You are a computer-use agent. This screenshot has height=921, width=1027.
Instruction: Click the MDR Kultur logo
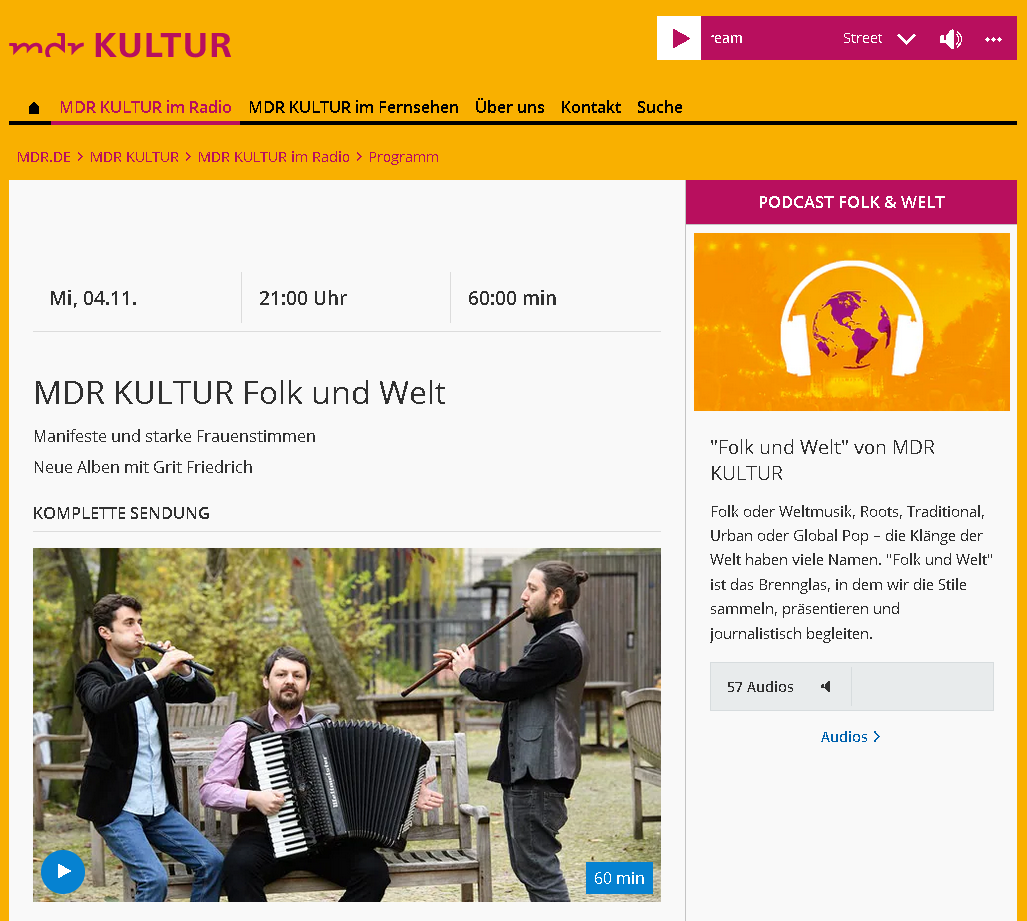click(x=120, y=45)
